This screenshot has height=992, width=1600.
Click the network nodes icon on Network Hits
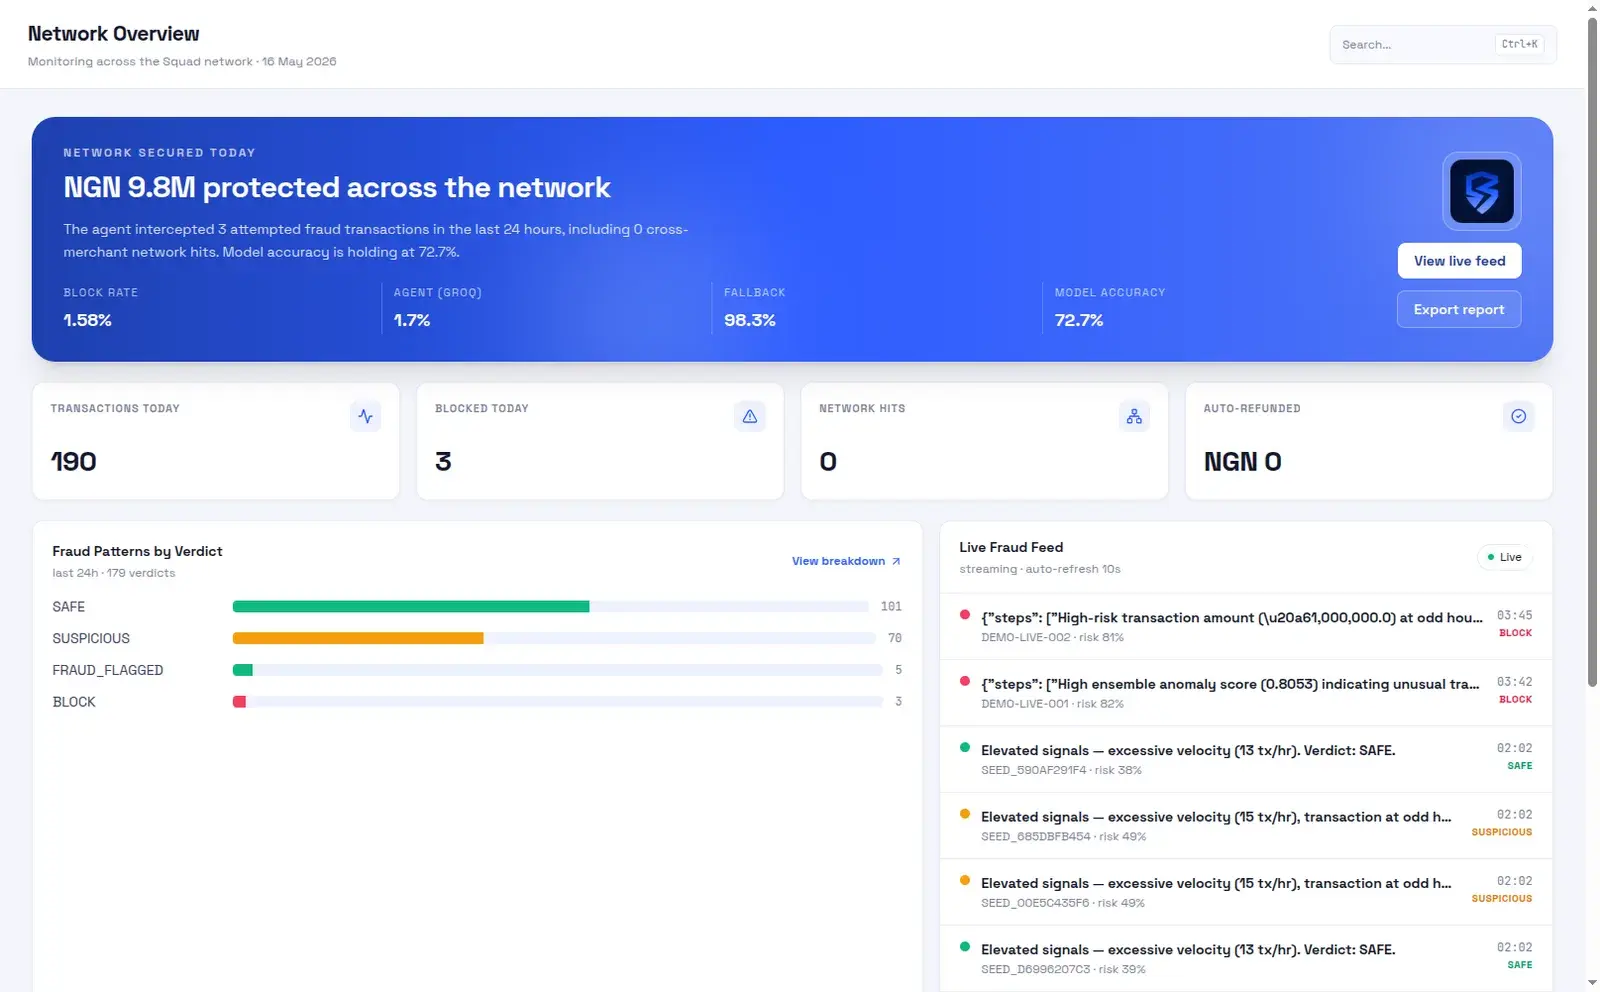coord(1134,416)
